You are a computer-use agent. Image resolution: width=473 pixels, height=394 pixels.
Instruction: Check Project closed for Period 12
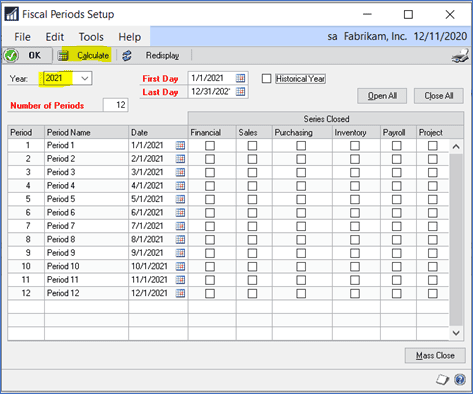(x=433, y=293)
